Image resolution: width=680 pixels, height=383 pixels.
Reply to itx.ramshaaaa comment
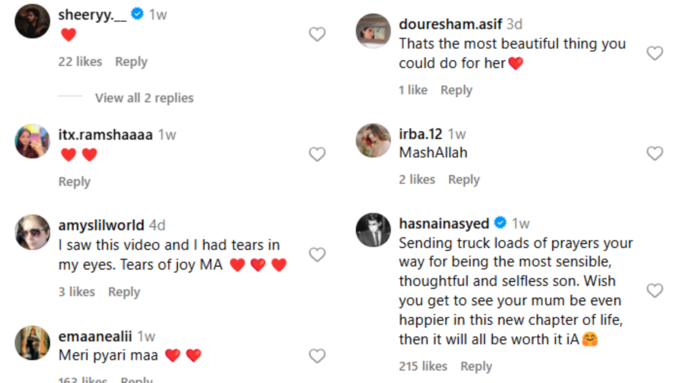click(75, 182)
